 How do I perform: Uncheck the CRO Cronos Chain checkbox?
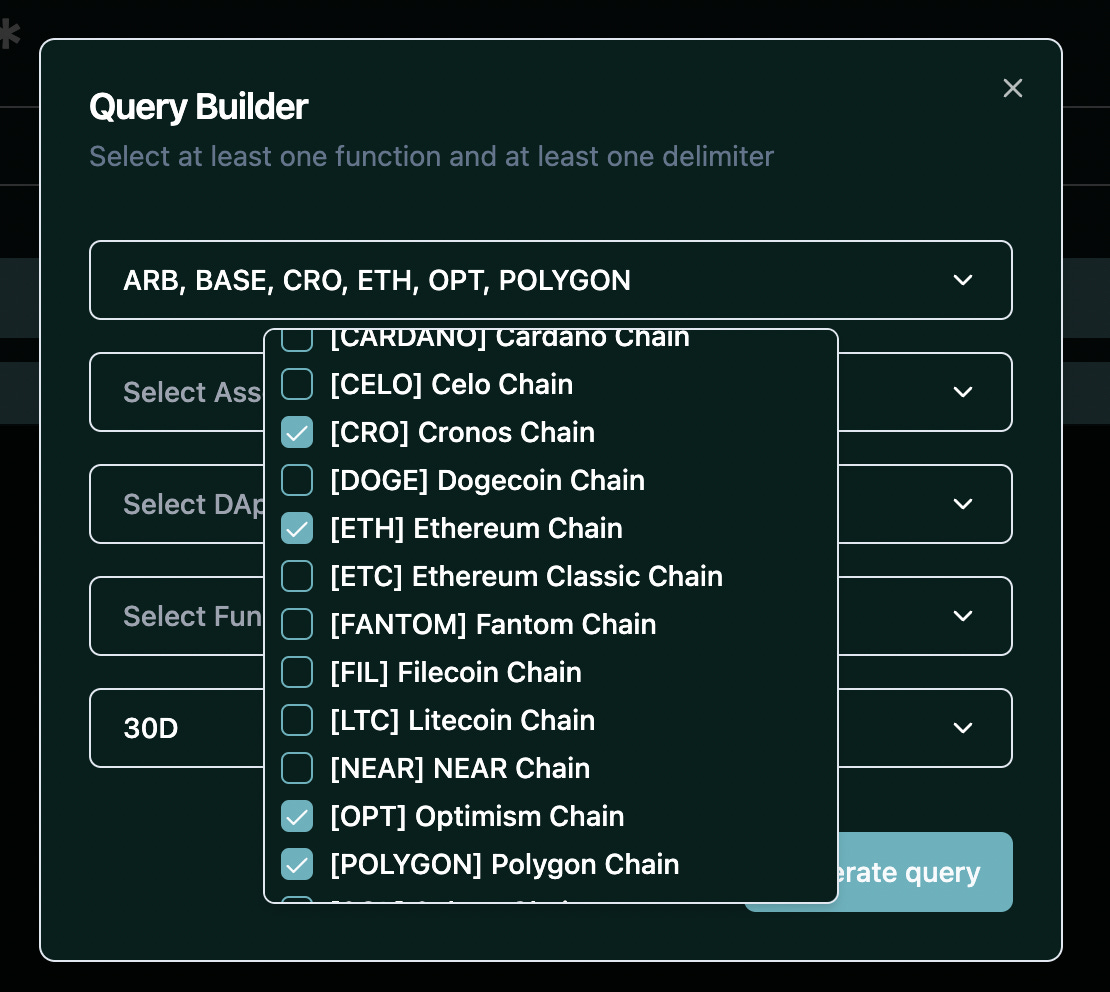click(297, 433)
